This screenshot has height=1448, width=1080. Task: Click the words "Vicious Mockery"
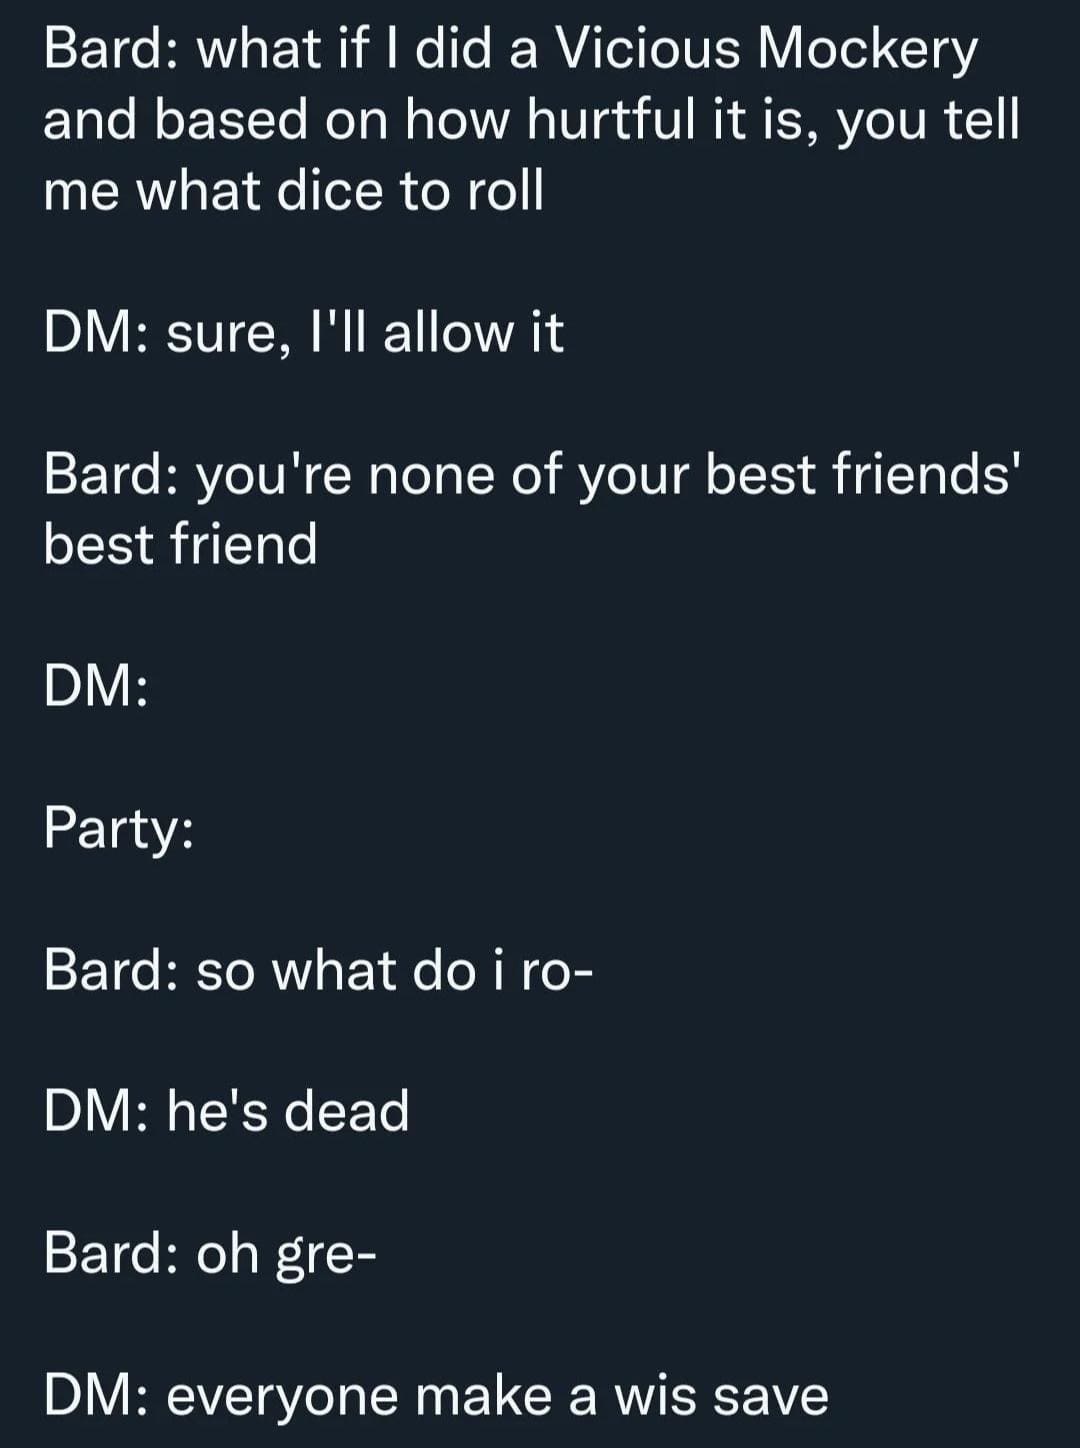(x=765, y=48)
